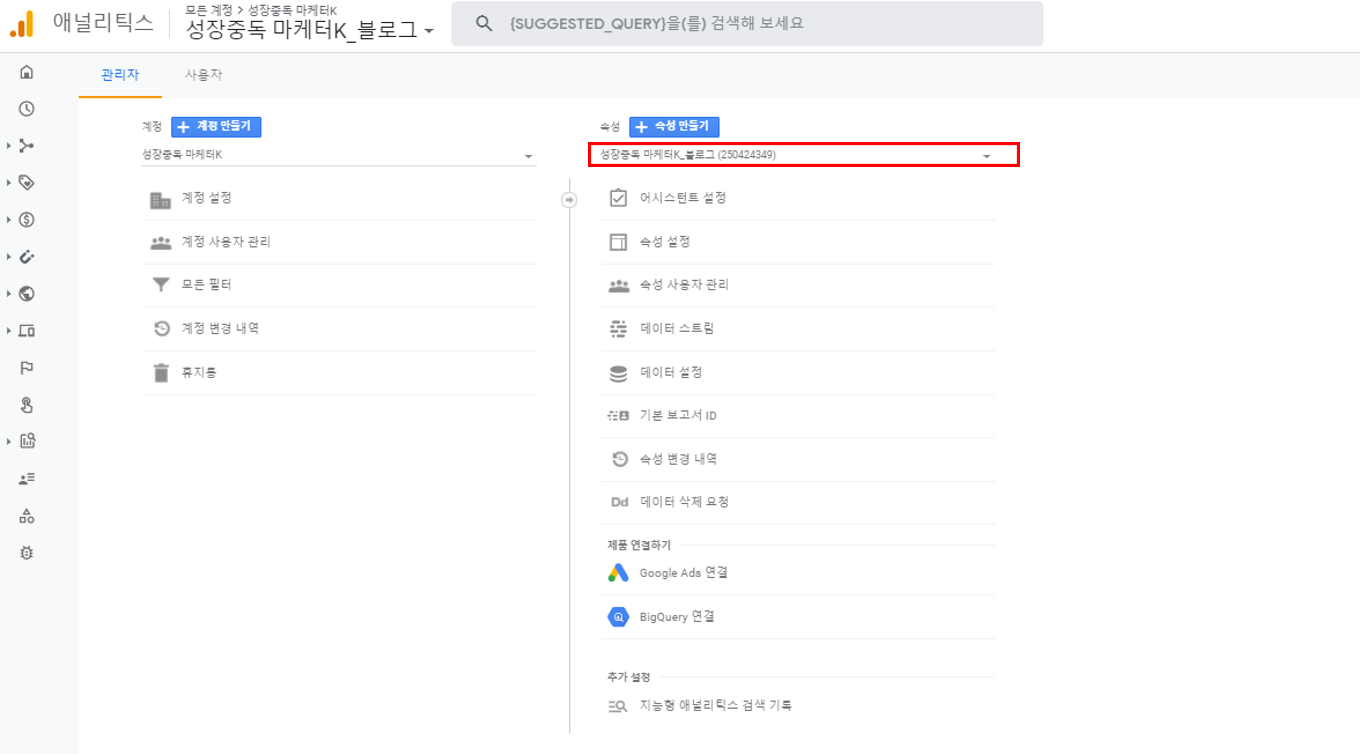This screenshot has width=1360, height=754.
Task: Click the checklist icon for 어시스턴트 설정
Action: click(618, 198)
